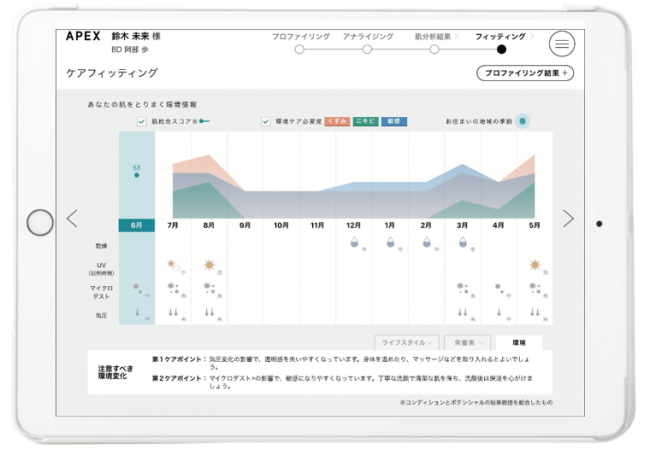Click the プロファイリング step circle
This screenshot has width=650, height=455.
299,50
